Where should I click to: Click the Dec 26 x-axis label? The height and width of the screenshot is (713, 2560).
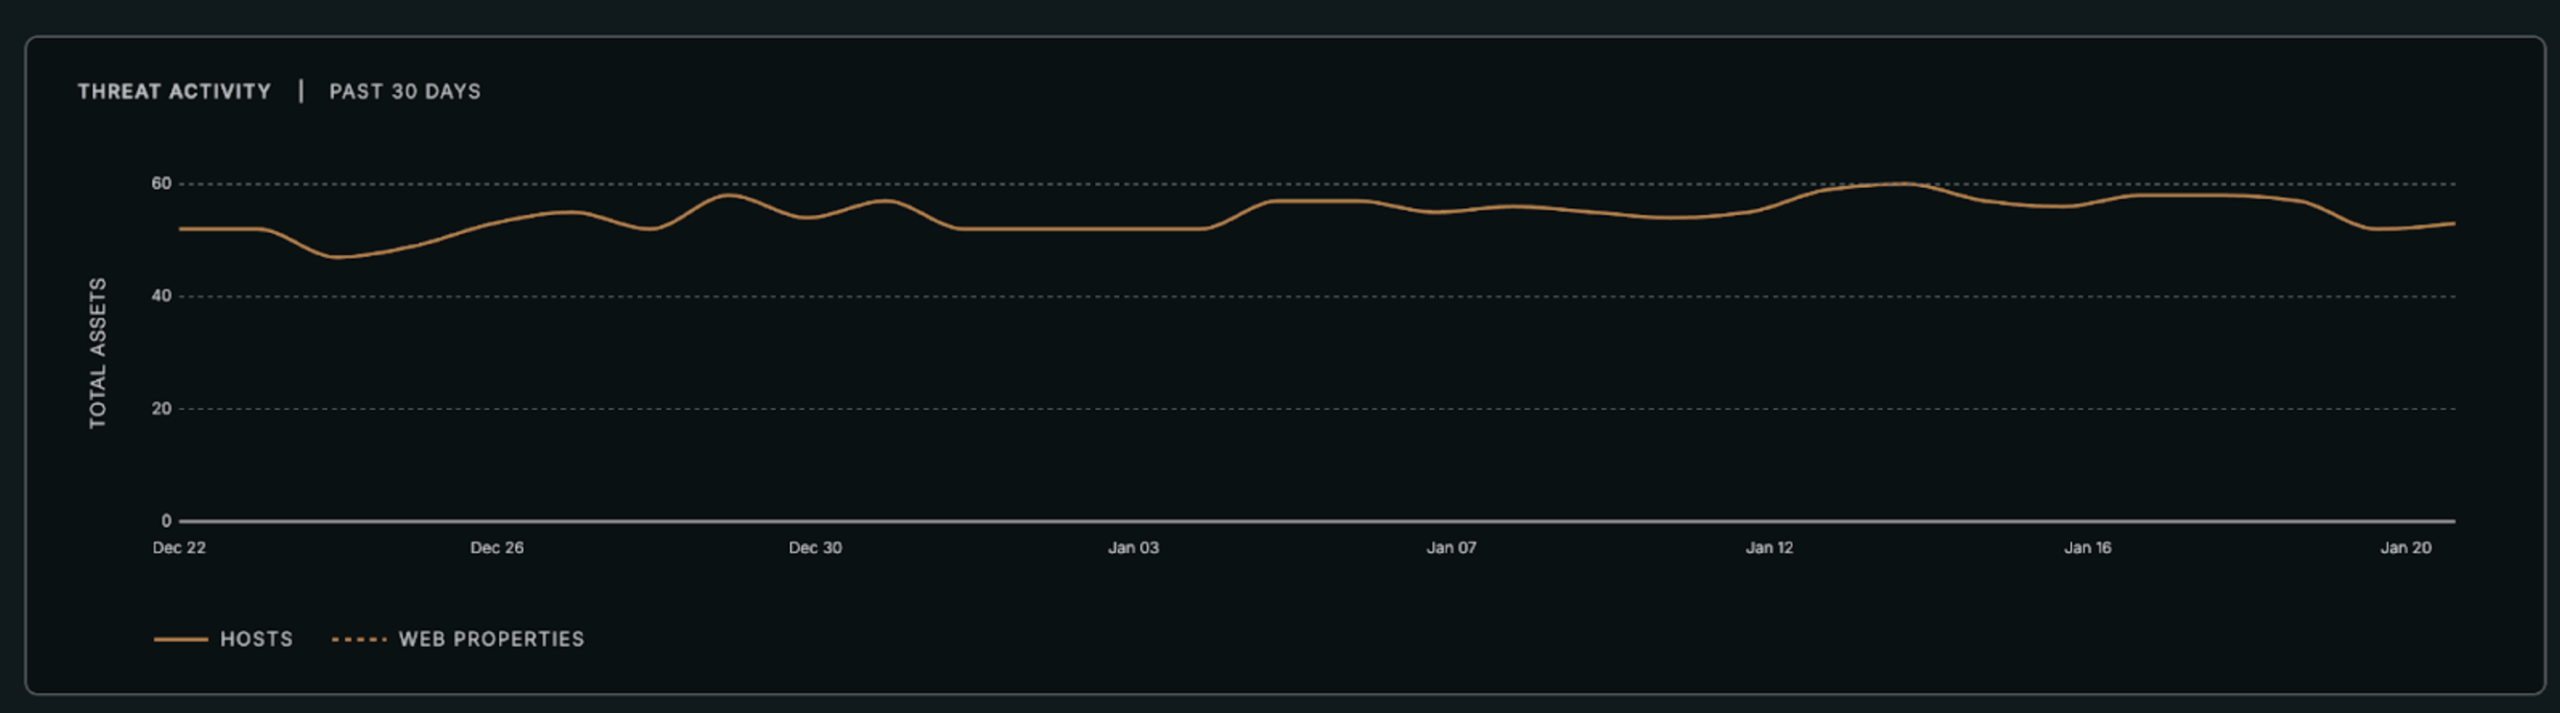point(497,548)
